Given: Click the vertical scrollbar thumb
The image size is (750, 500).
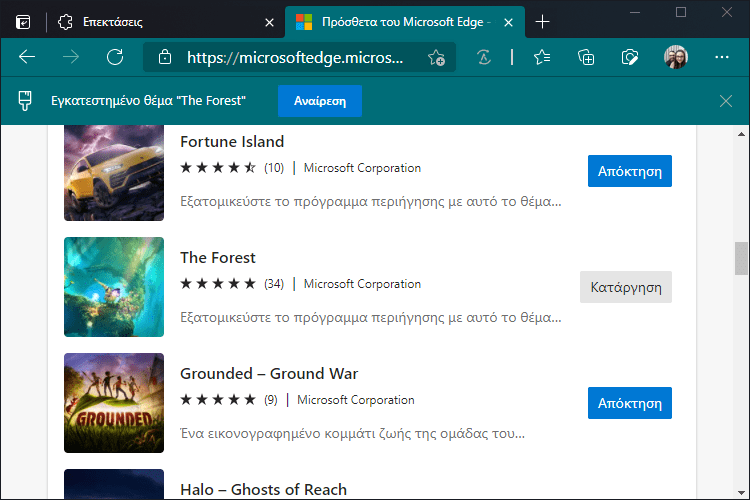Looking at the screenshot, I should [x=741, y=258].
